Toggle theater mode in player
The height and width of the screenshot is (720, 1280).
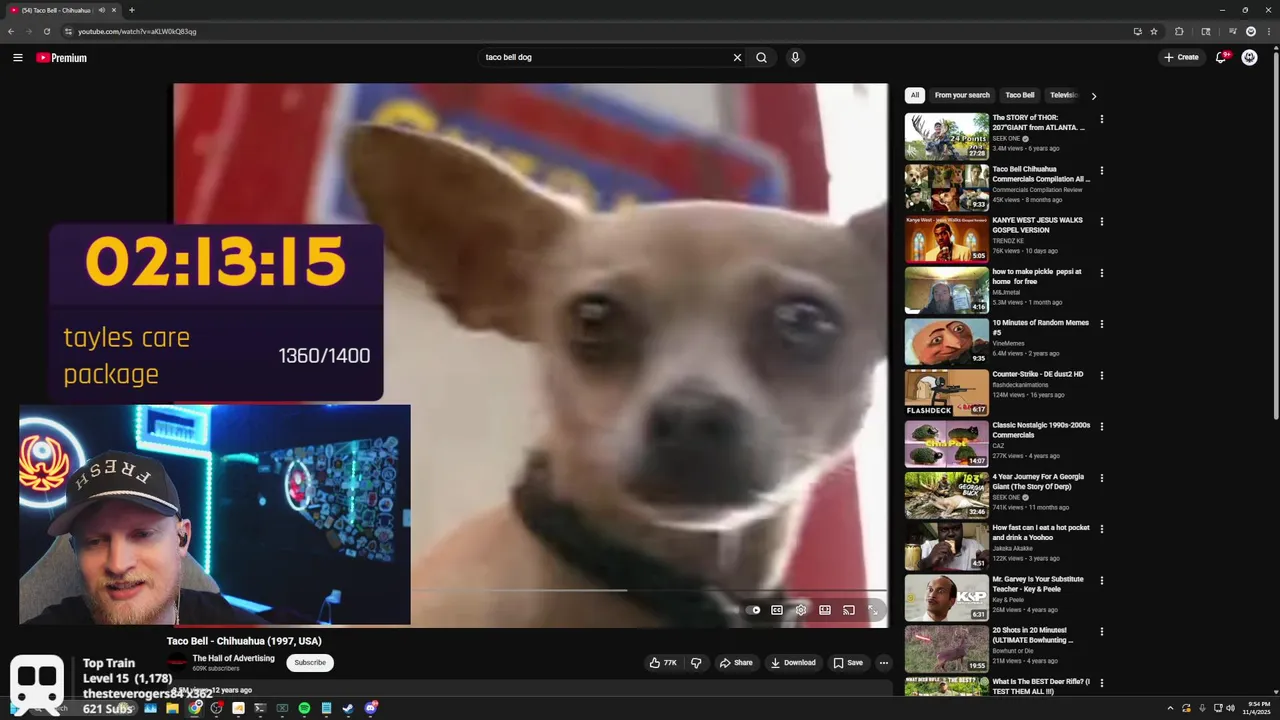[825, 610]
